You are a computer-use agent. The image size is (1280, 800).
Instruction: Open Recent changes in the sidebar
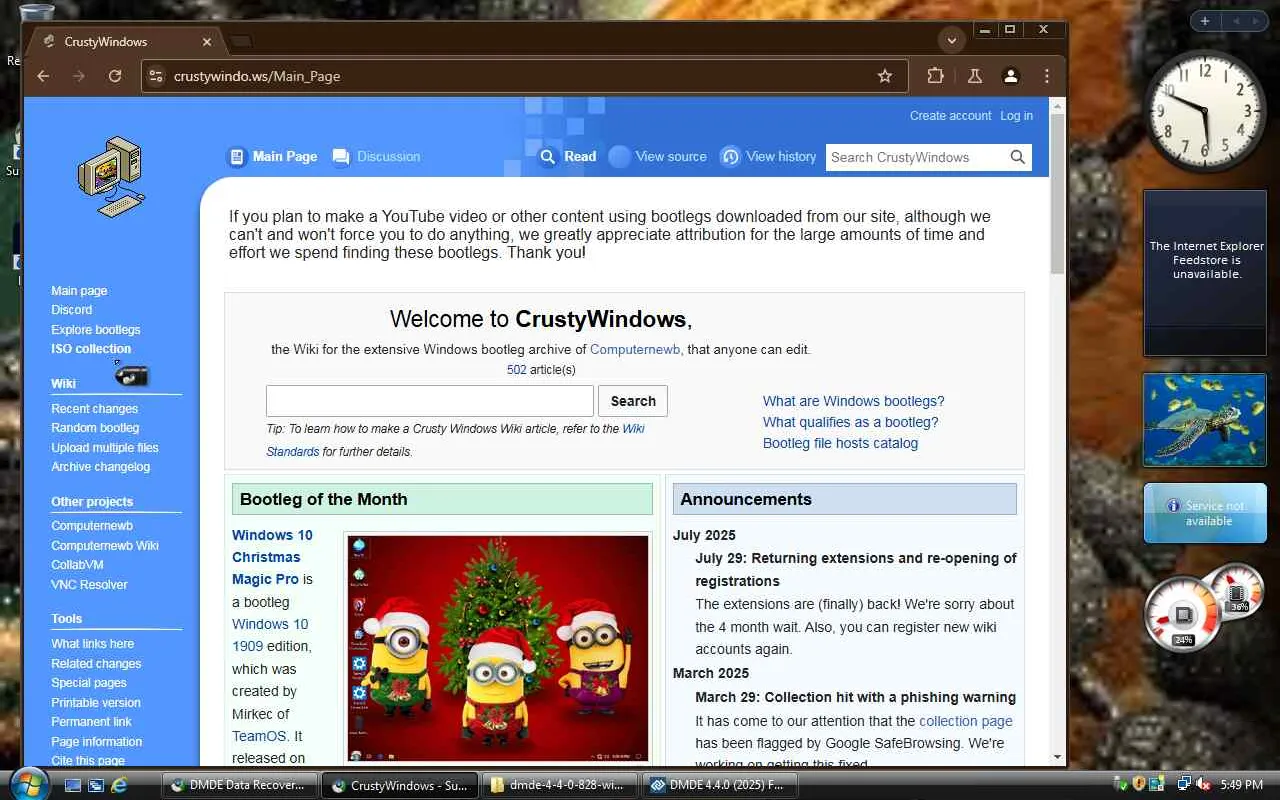coord(95,409)
